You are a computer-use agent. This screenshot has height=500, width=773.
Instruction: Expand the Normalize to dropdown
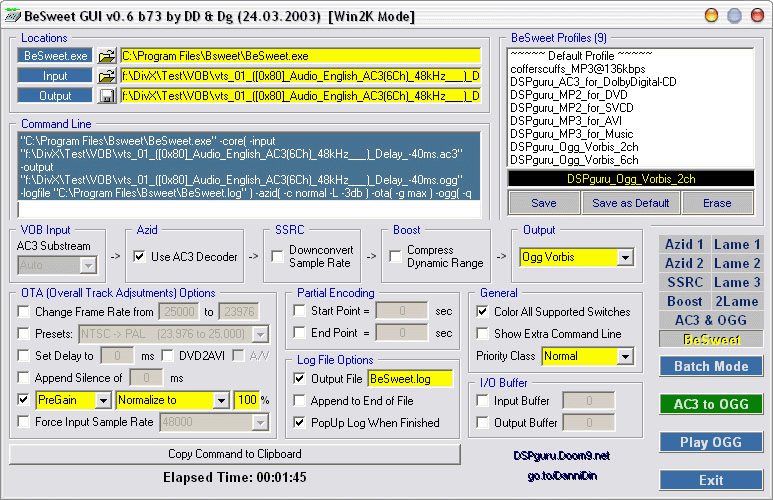221,400
